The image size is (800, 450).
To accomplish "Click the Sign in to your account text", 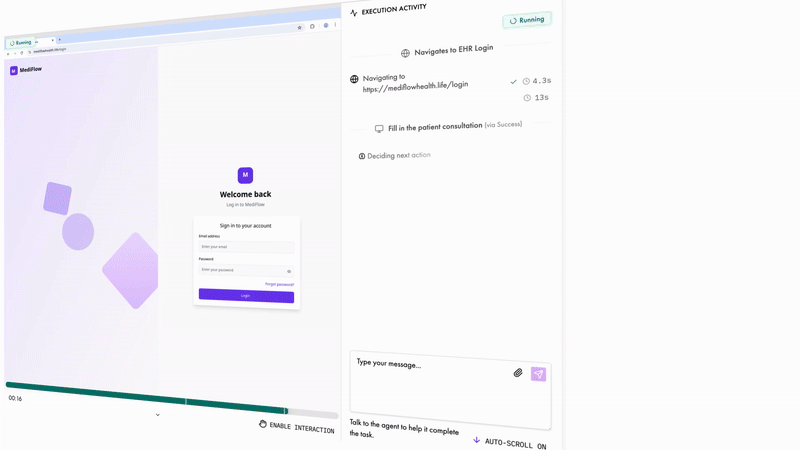I will click(x=245, y=226).
